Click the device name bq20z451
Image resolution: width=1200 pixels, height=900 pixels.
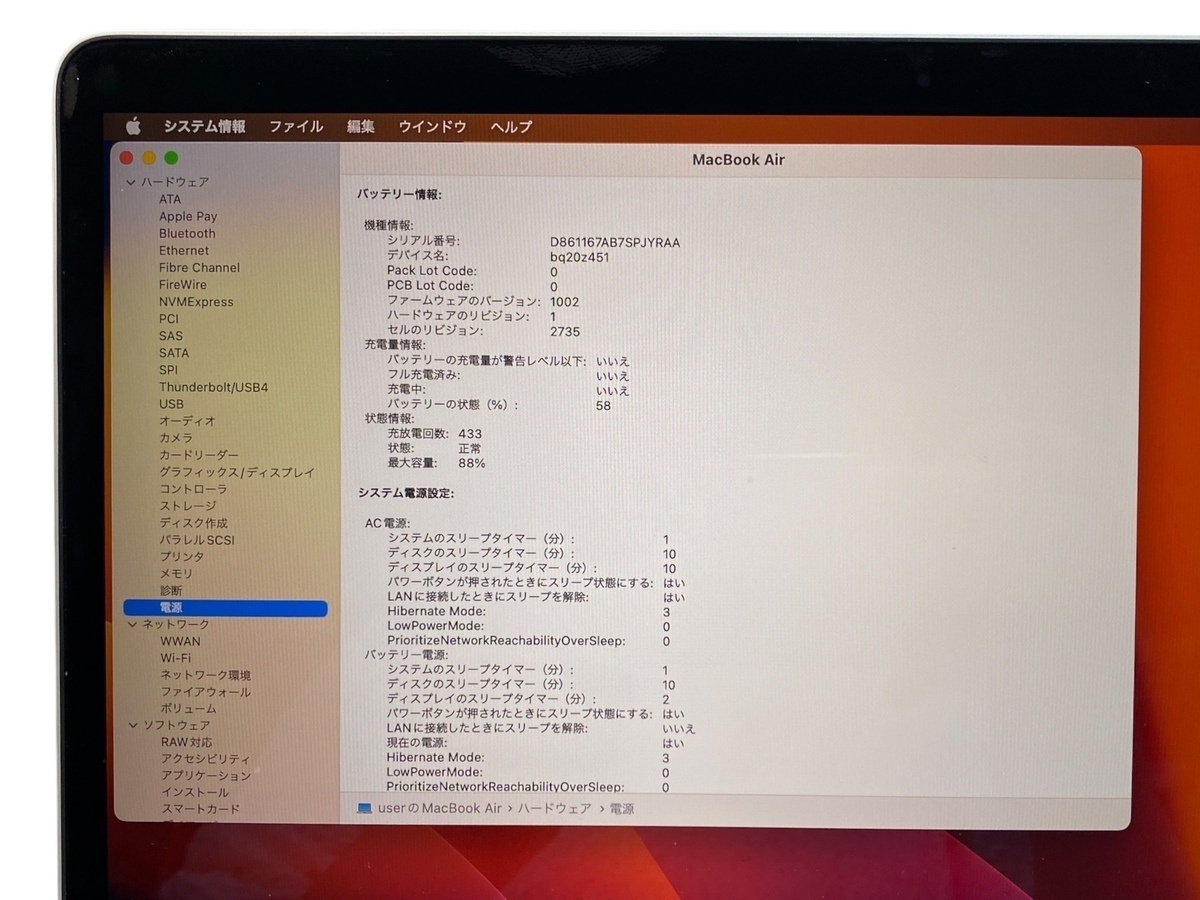tap(579, 257)
